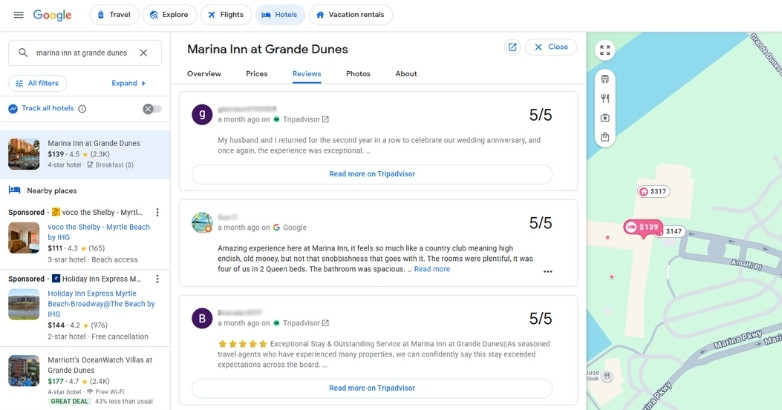Toggle Track all hotels switch
The height and width of the screenshot is (410, 782).
click(x=152, y=109)
